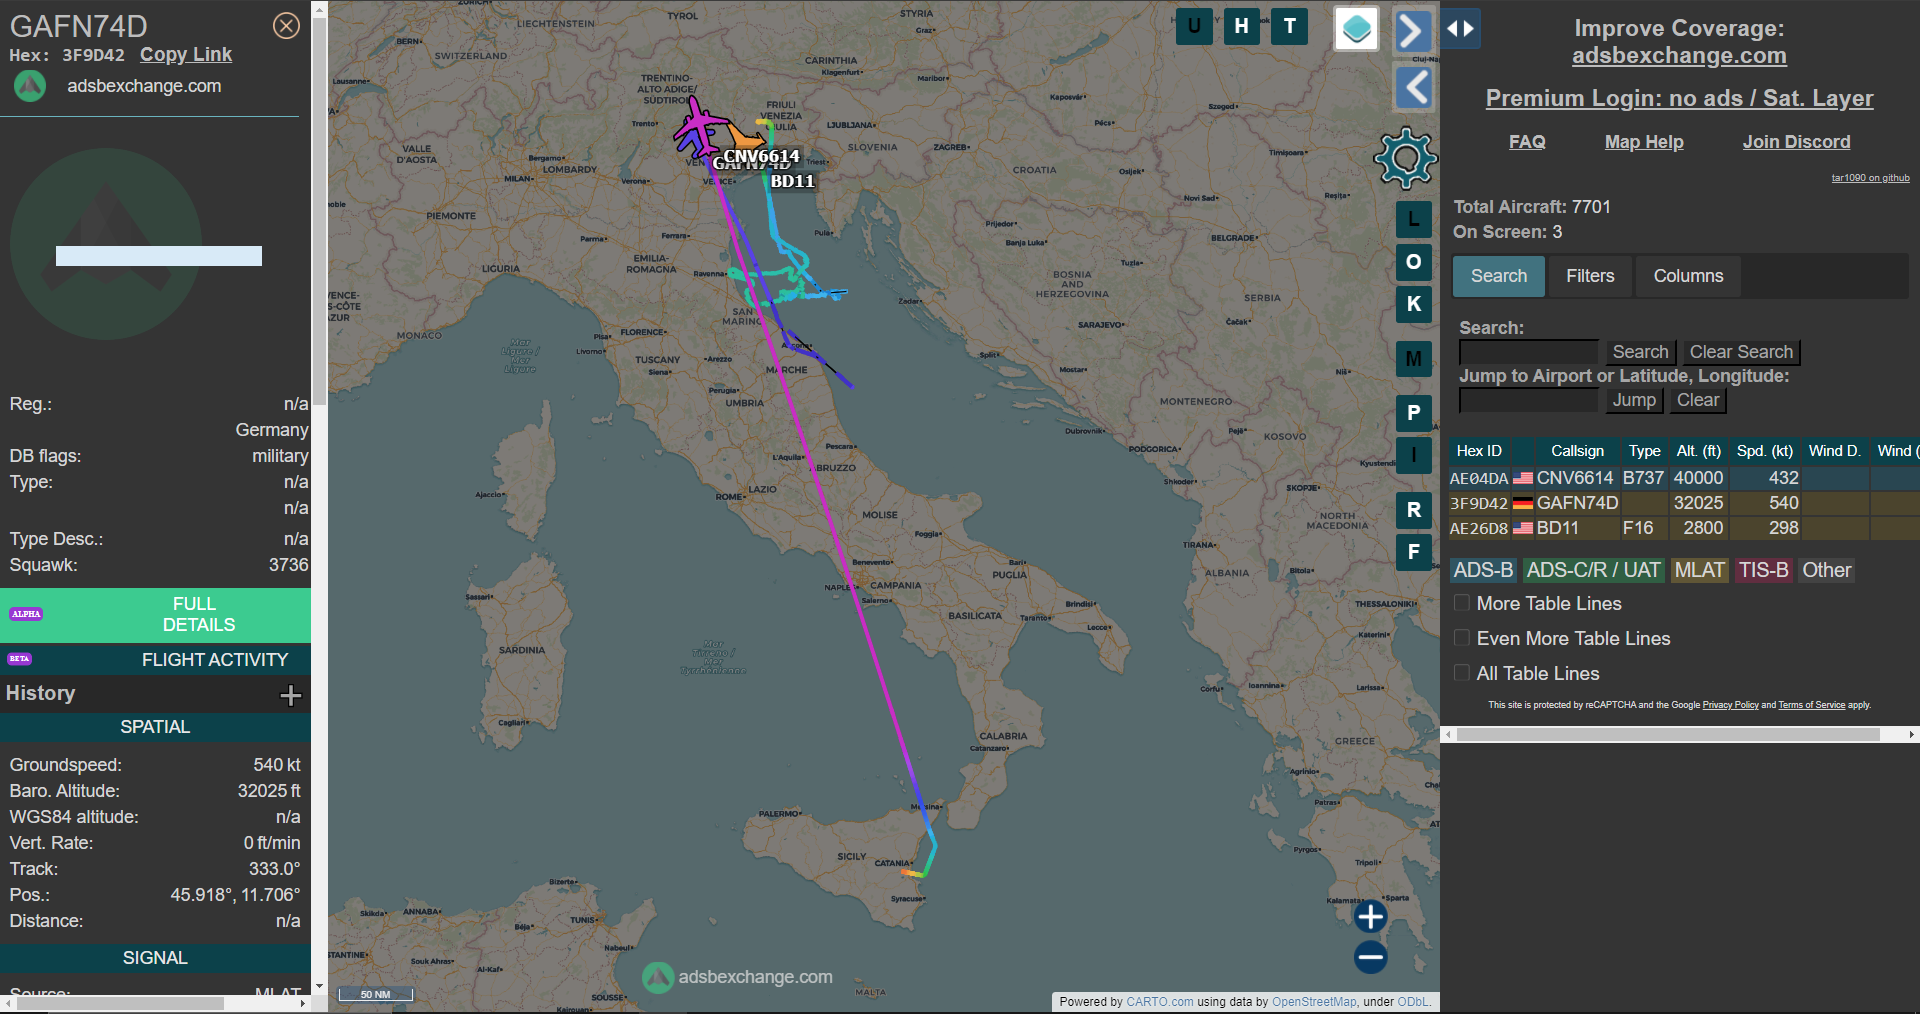This screenshot has width=1920, height=1014.
Task: Select the CNV6614 aircraft label on map
Action: (x=761, y=156)
